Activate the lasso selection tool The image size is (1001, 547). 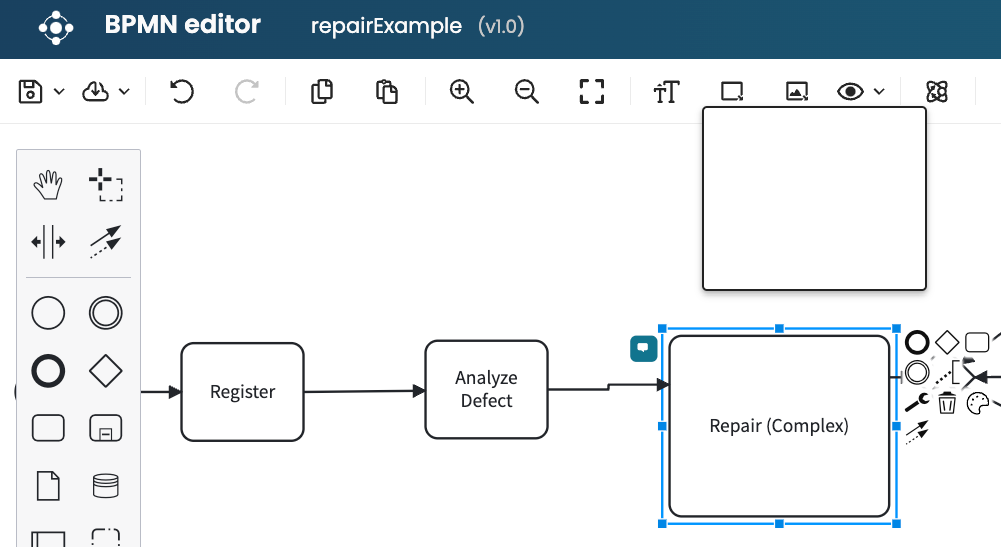(105, 186)
